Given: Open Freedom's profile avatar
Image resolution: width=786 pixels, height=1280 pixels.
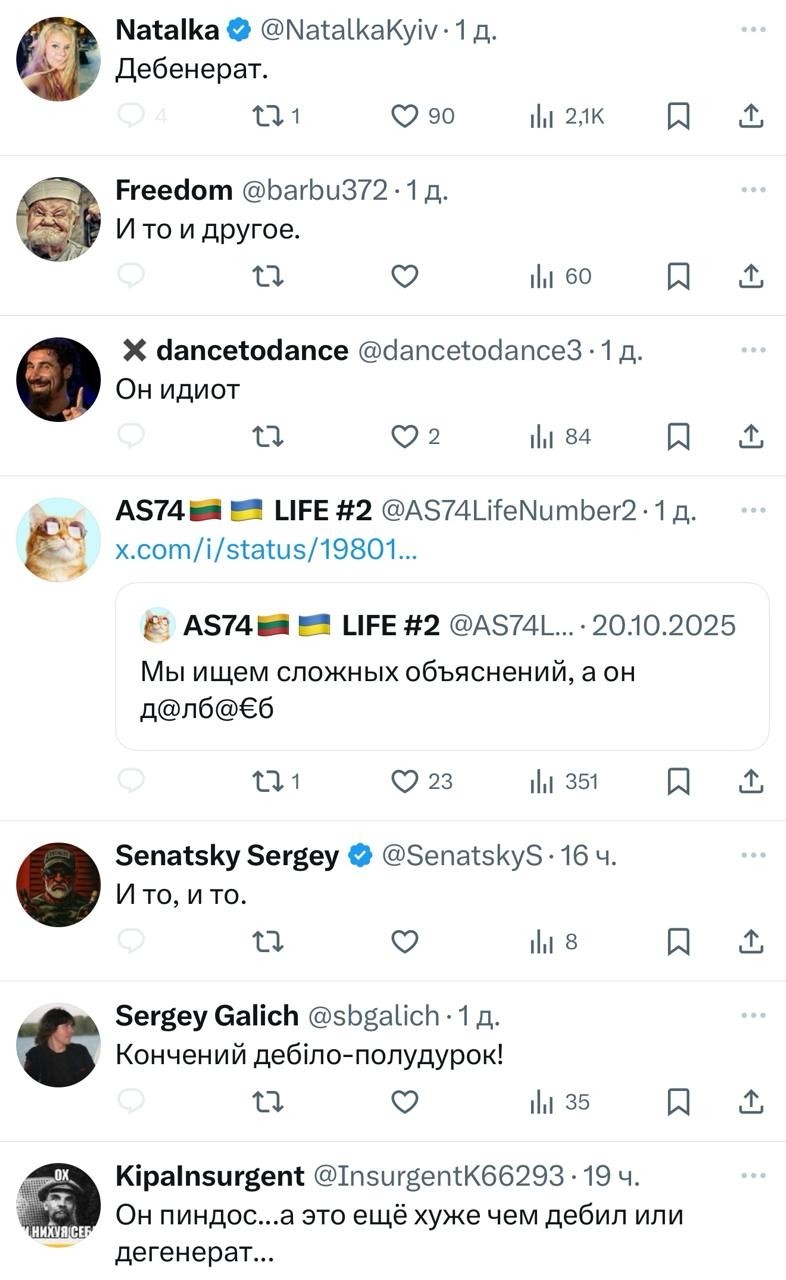Looking at the screenshot, I should coord(58,219).
